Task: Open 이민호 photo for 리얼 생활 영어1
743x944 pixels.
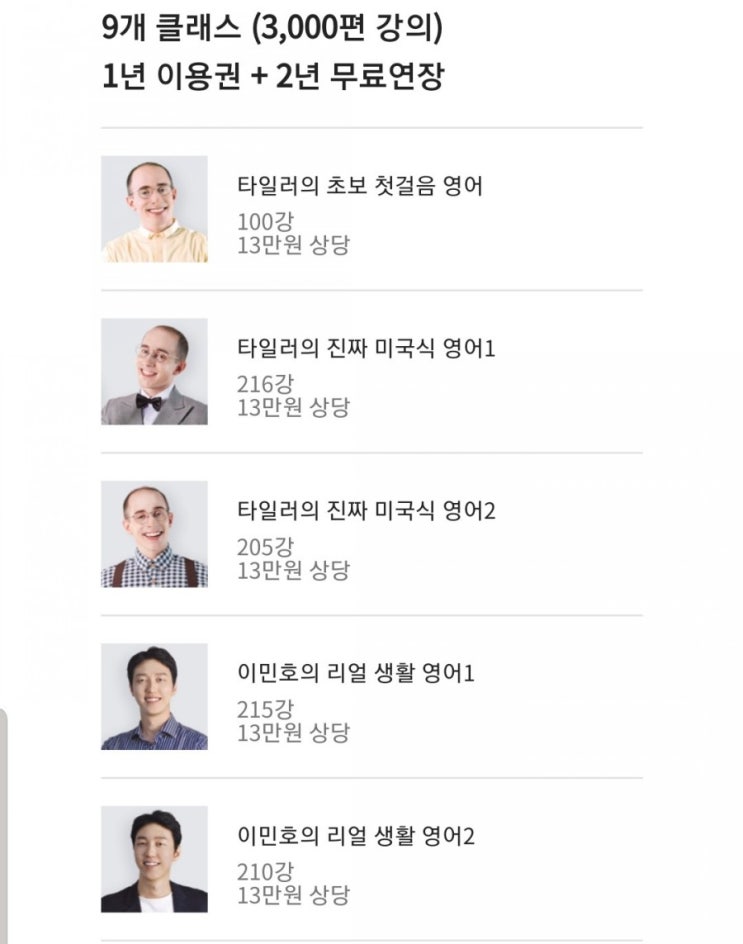Action: tap(154, 697)
